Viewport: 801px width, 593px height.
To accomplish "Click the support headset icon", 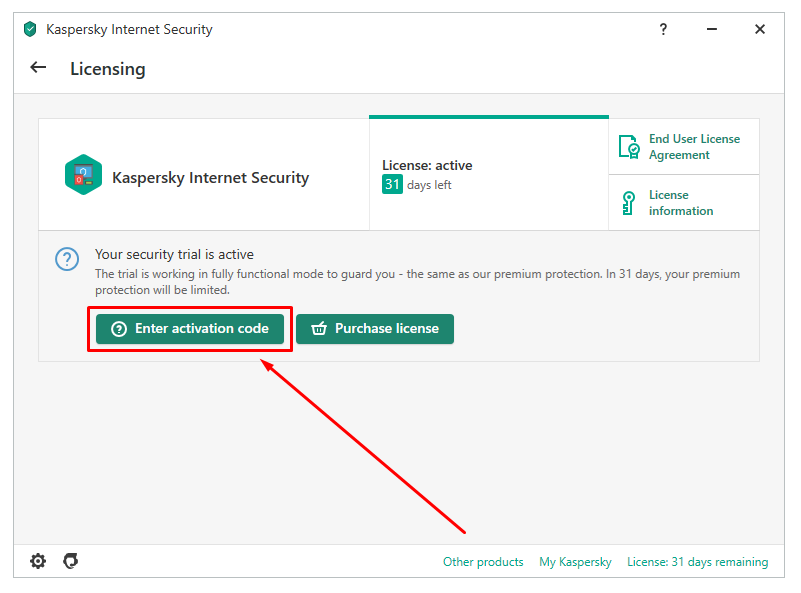I will point(70,561).
